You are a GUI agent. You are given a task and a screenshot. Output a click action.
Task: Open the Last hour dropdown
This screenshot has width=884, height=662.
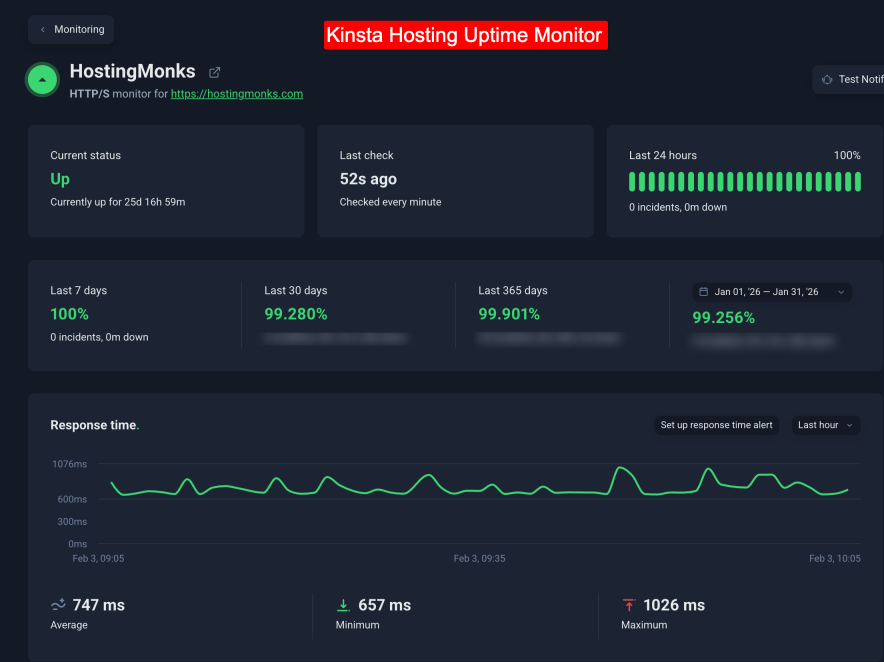coord(825,425)
